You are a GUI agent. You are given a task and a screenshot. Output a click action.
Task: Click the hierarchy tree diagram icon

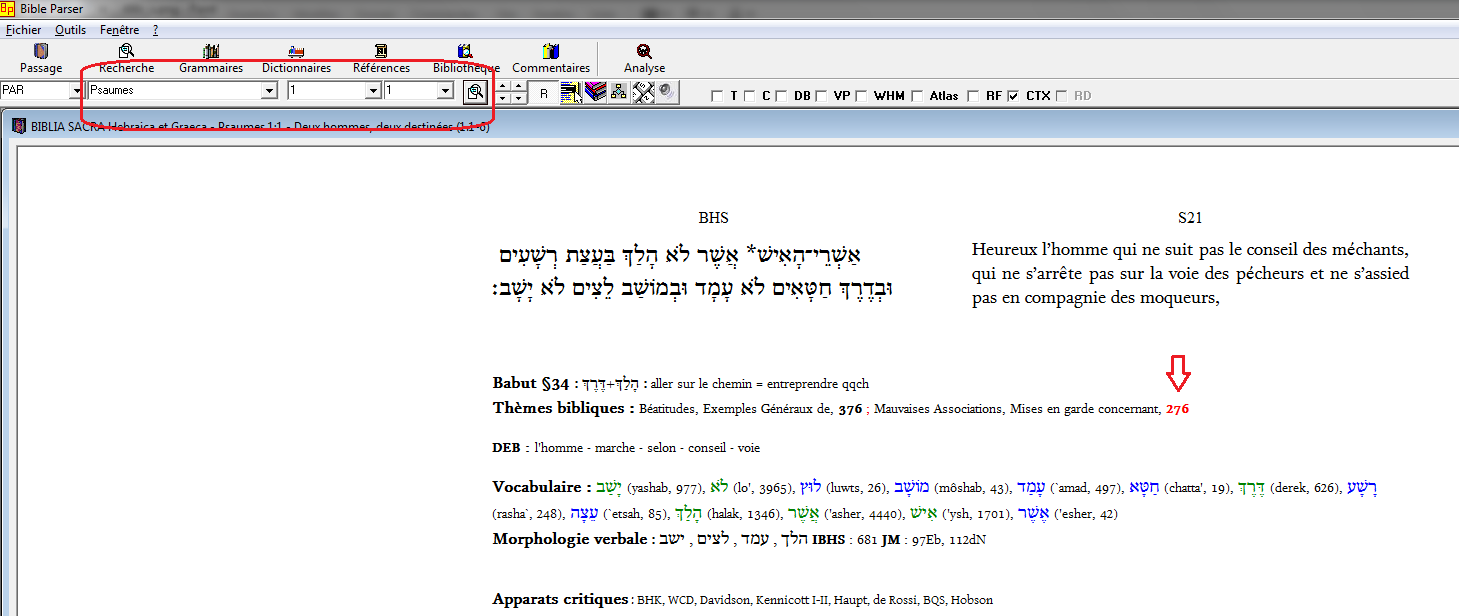[619, 92]
